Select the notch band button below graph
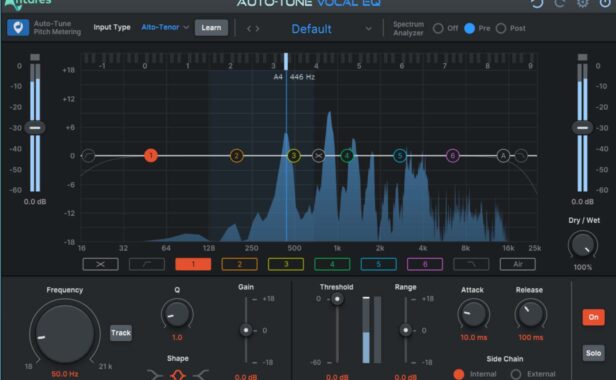616x380 pixels. (x=101, y=264)
